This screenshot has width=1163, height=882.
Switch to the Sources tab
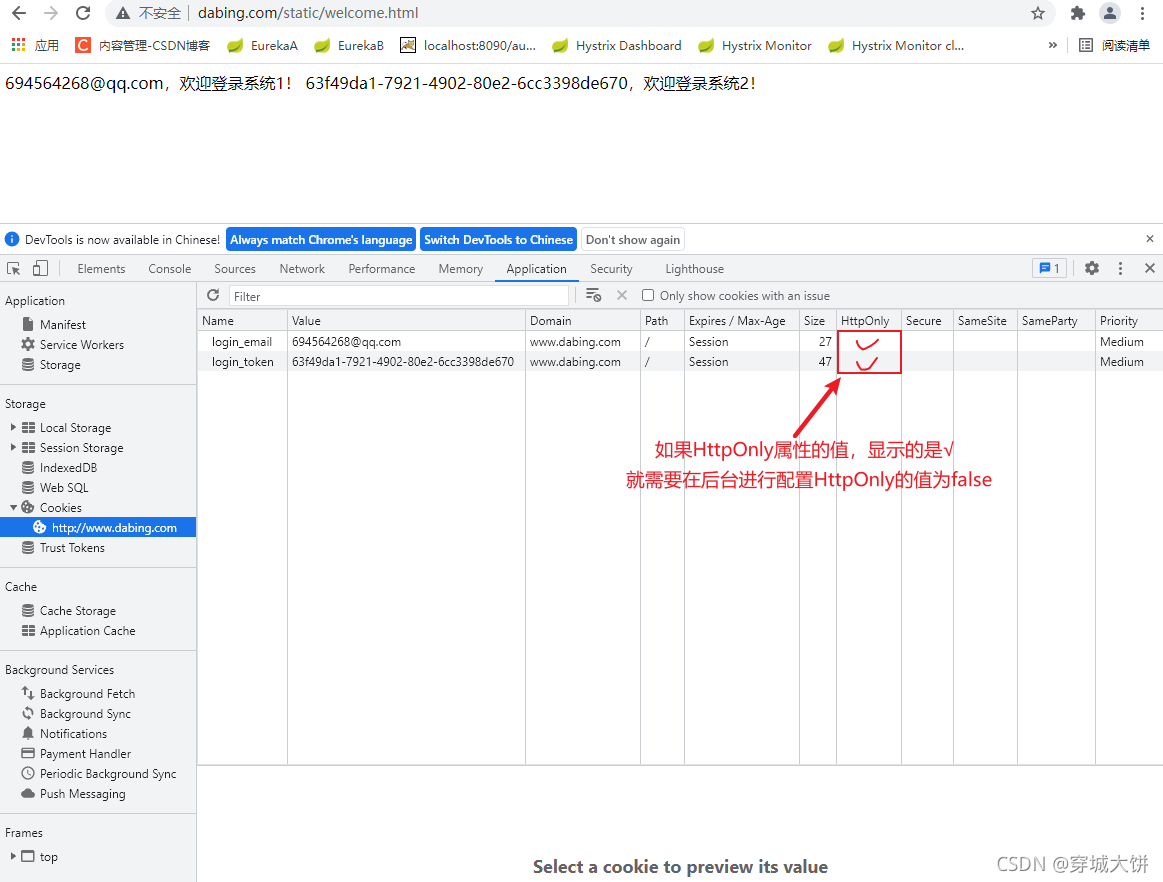[235, 269]
